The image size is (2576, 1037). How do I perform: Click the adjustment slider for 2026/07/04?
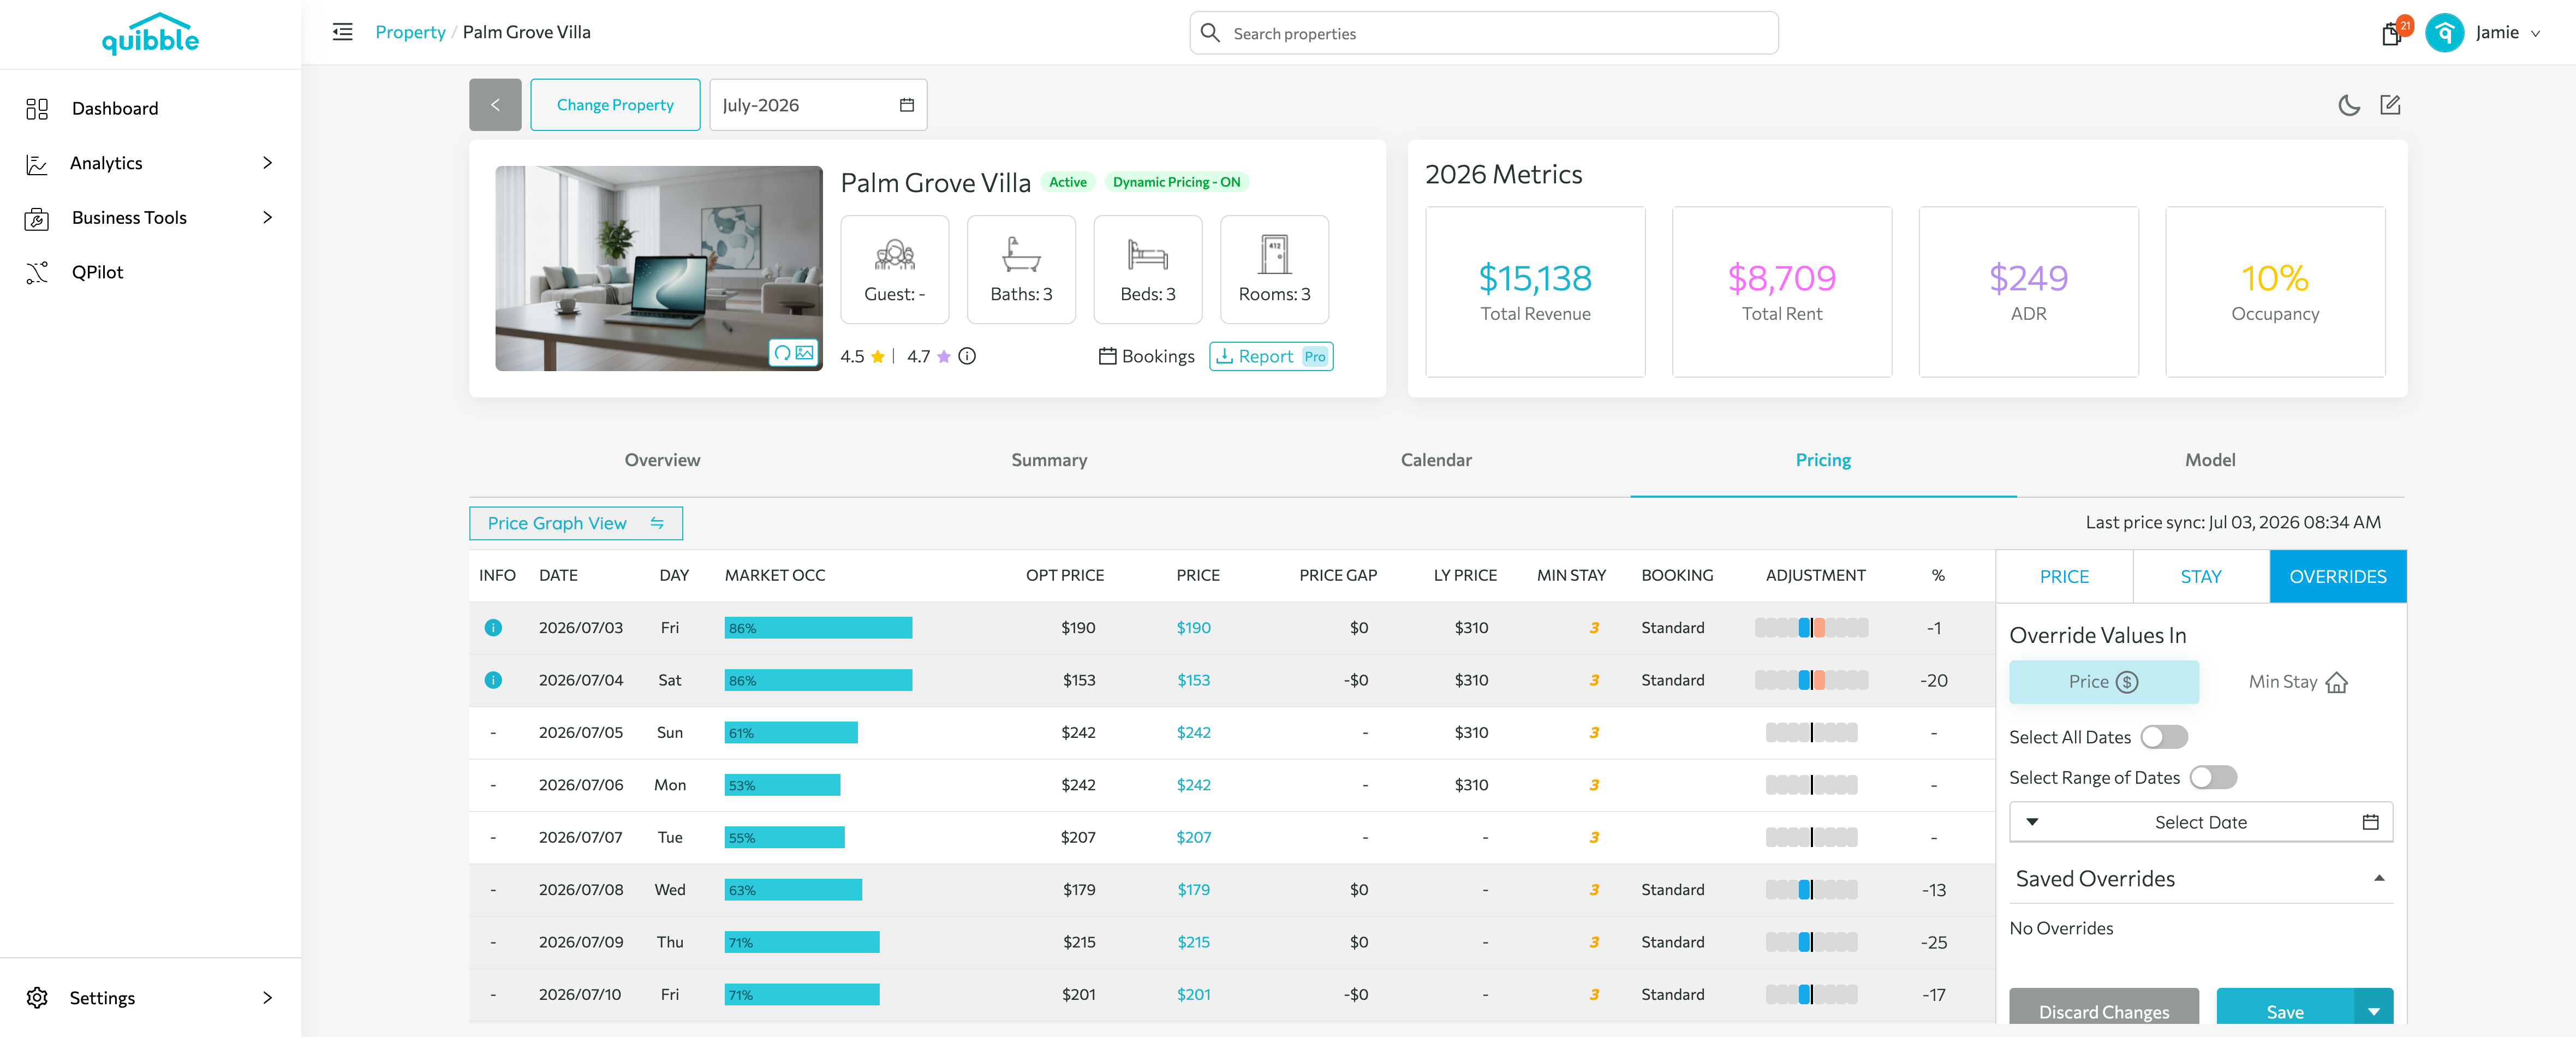point(1811,680)
